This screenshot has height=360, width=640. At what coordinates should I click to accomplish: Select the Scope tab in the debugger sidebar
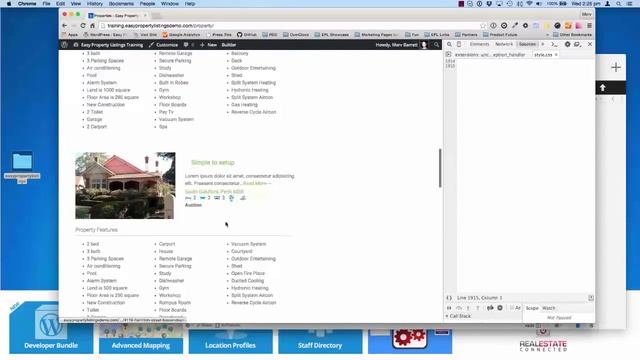(x=532, y=308)
